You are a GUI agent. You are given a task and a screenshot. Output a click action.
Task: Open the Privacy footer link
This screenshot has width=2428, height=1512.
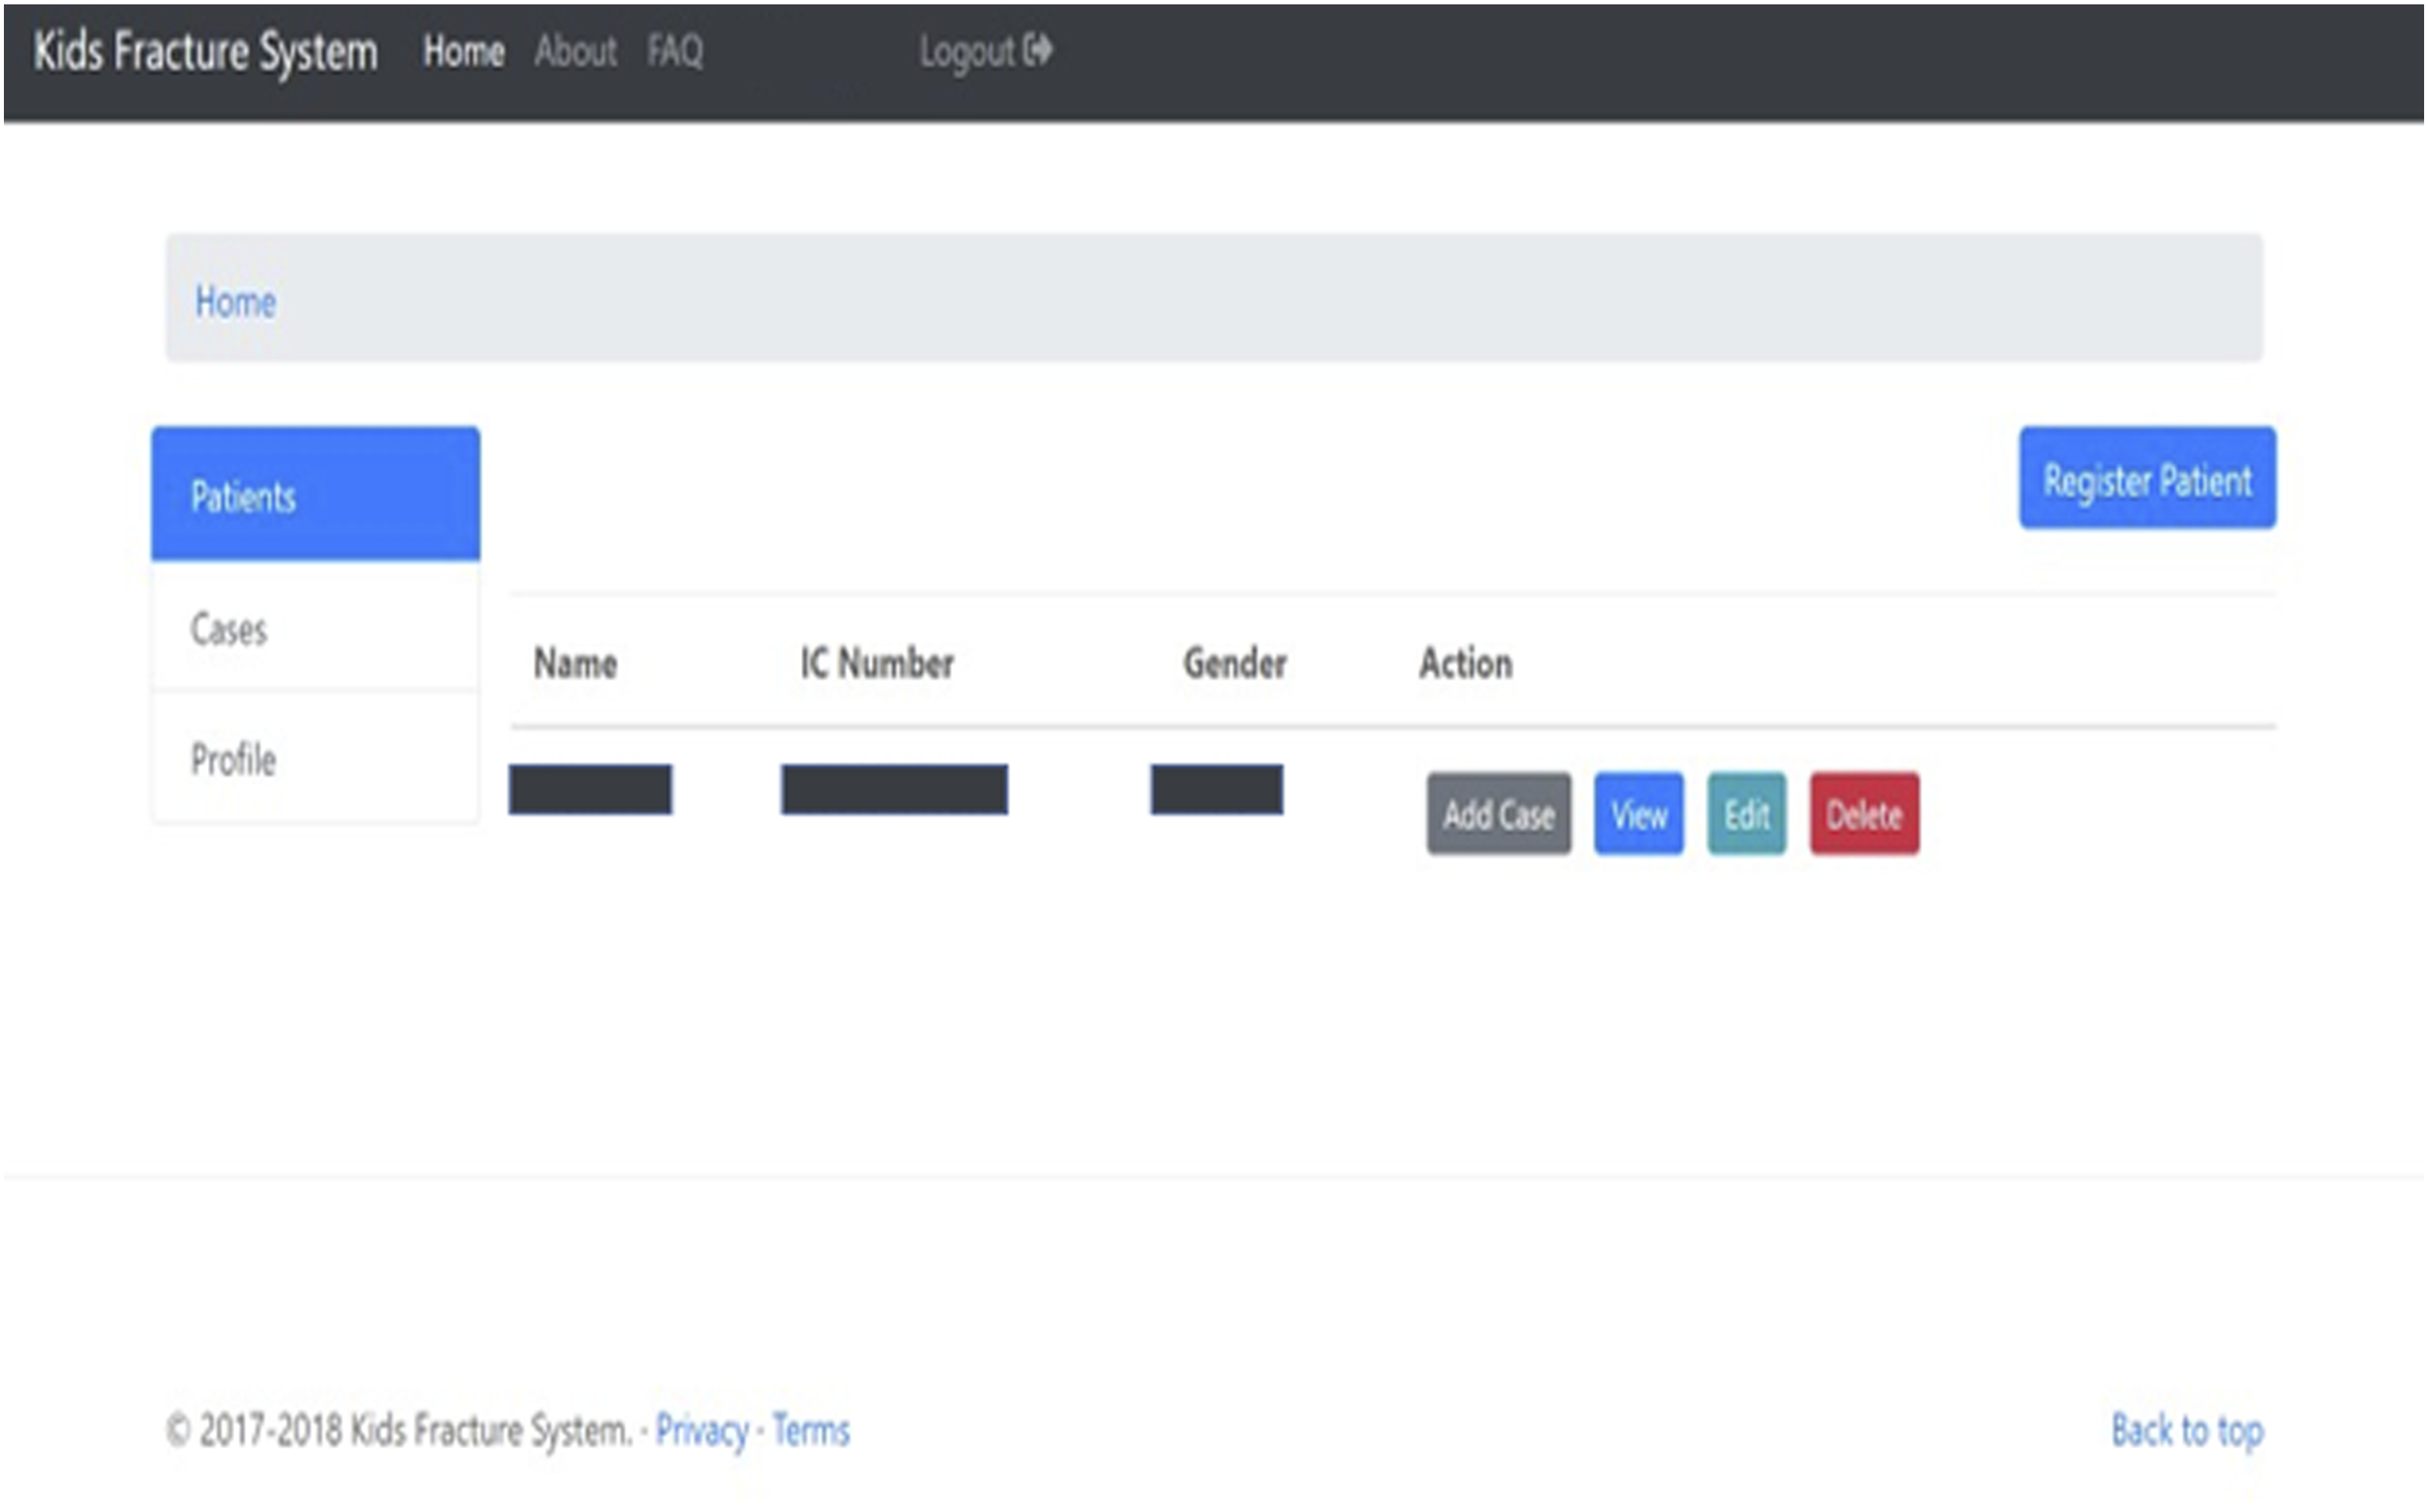tap(702, 1431)
